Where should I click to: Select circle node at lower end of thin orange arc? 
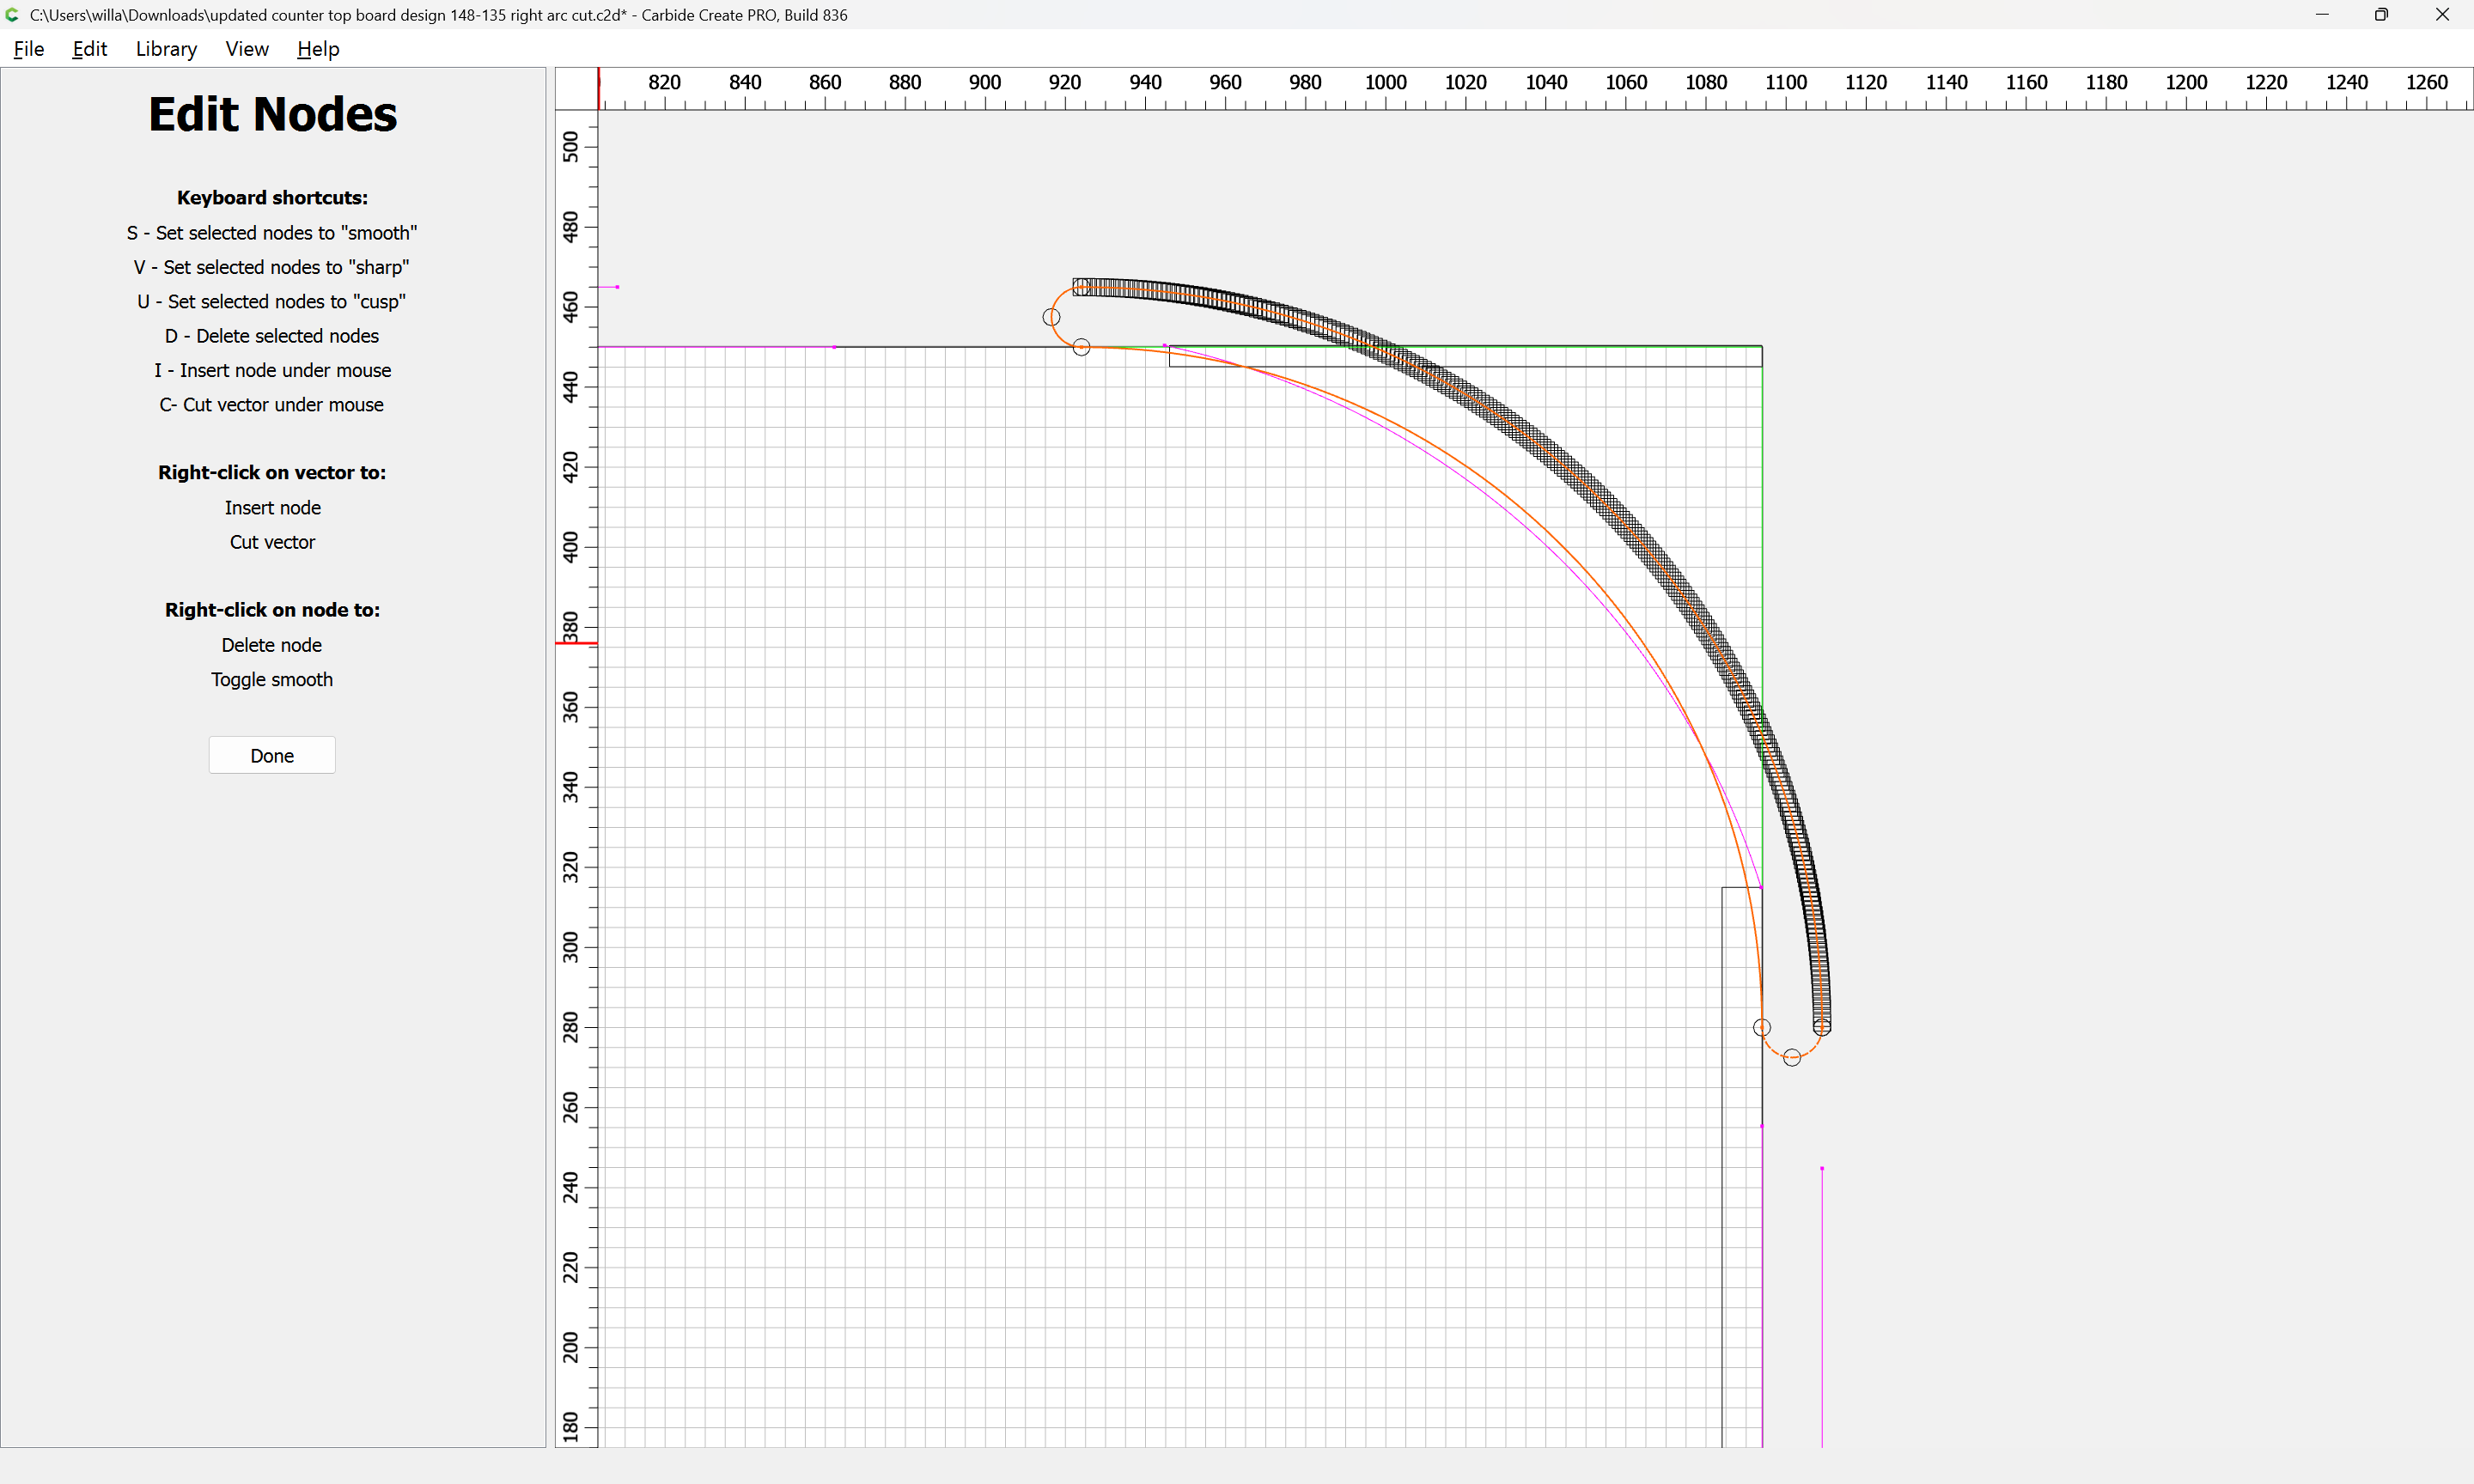[x=1762, y=1027]
